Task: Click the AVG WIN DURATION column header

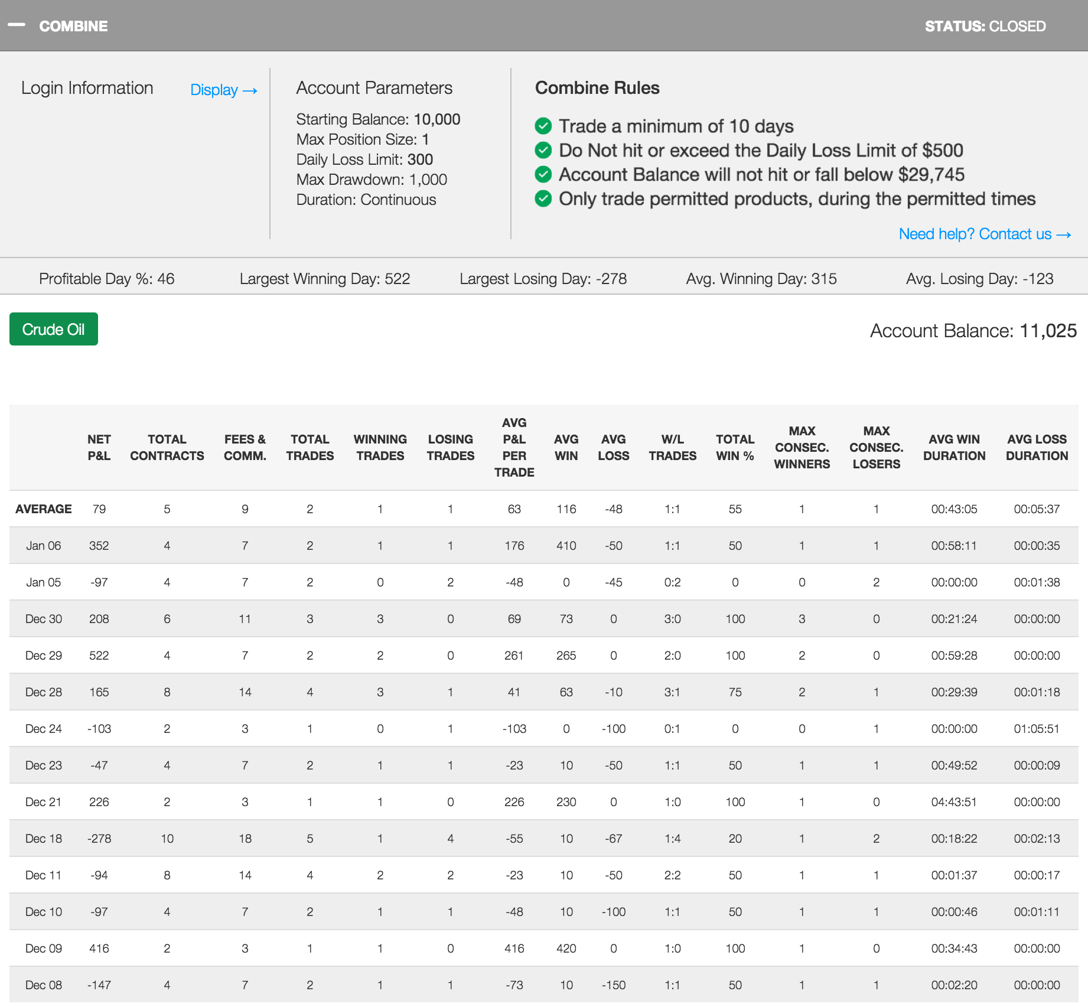Action: (954, 447)
